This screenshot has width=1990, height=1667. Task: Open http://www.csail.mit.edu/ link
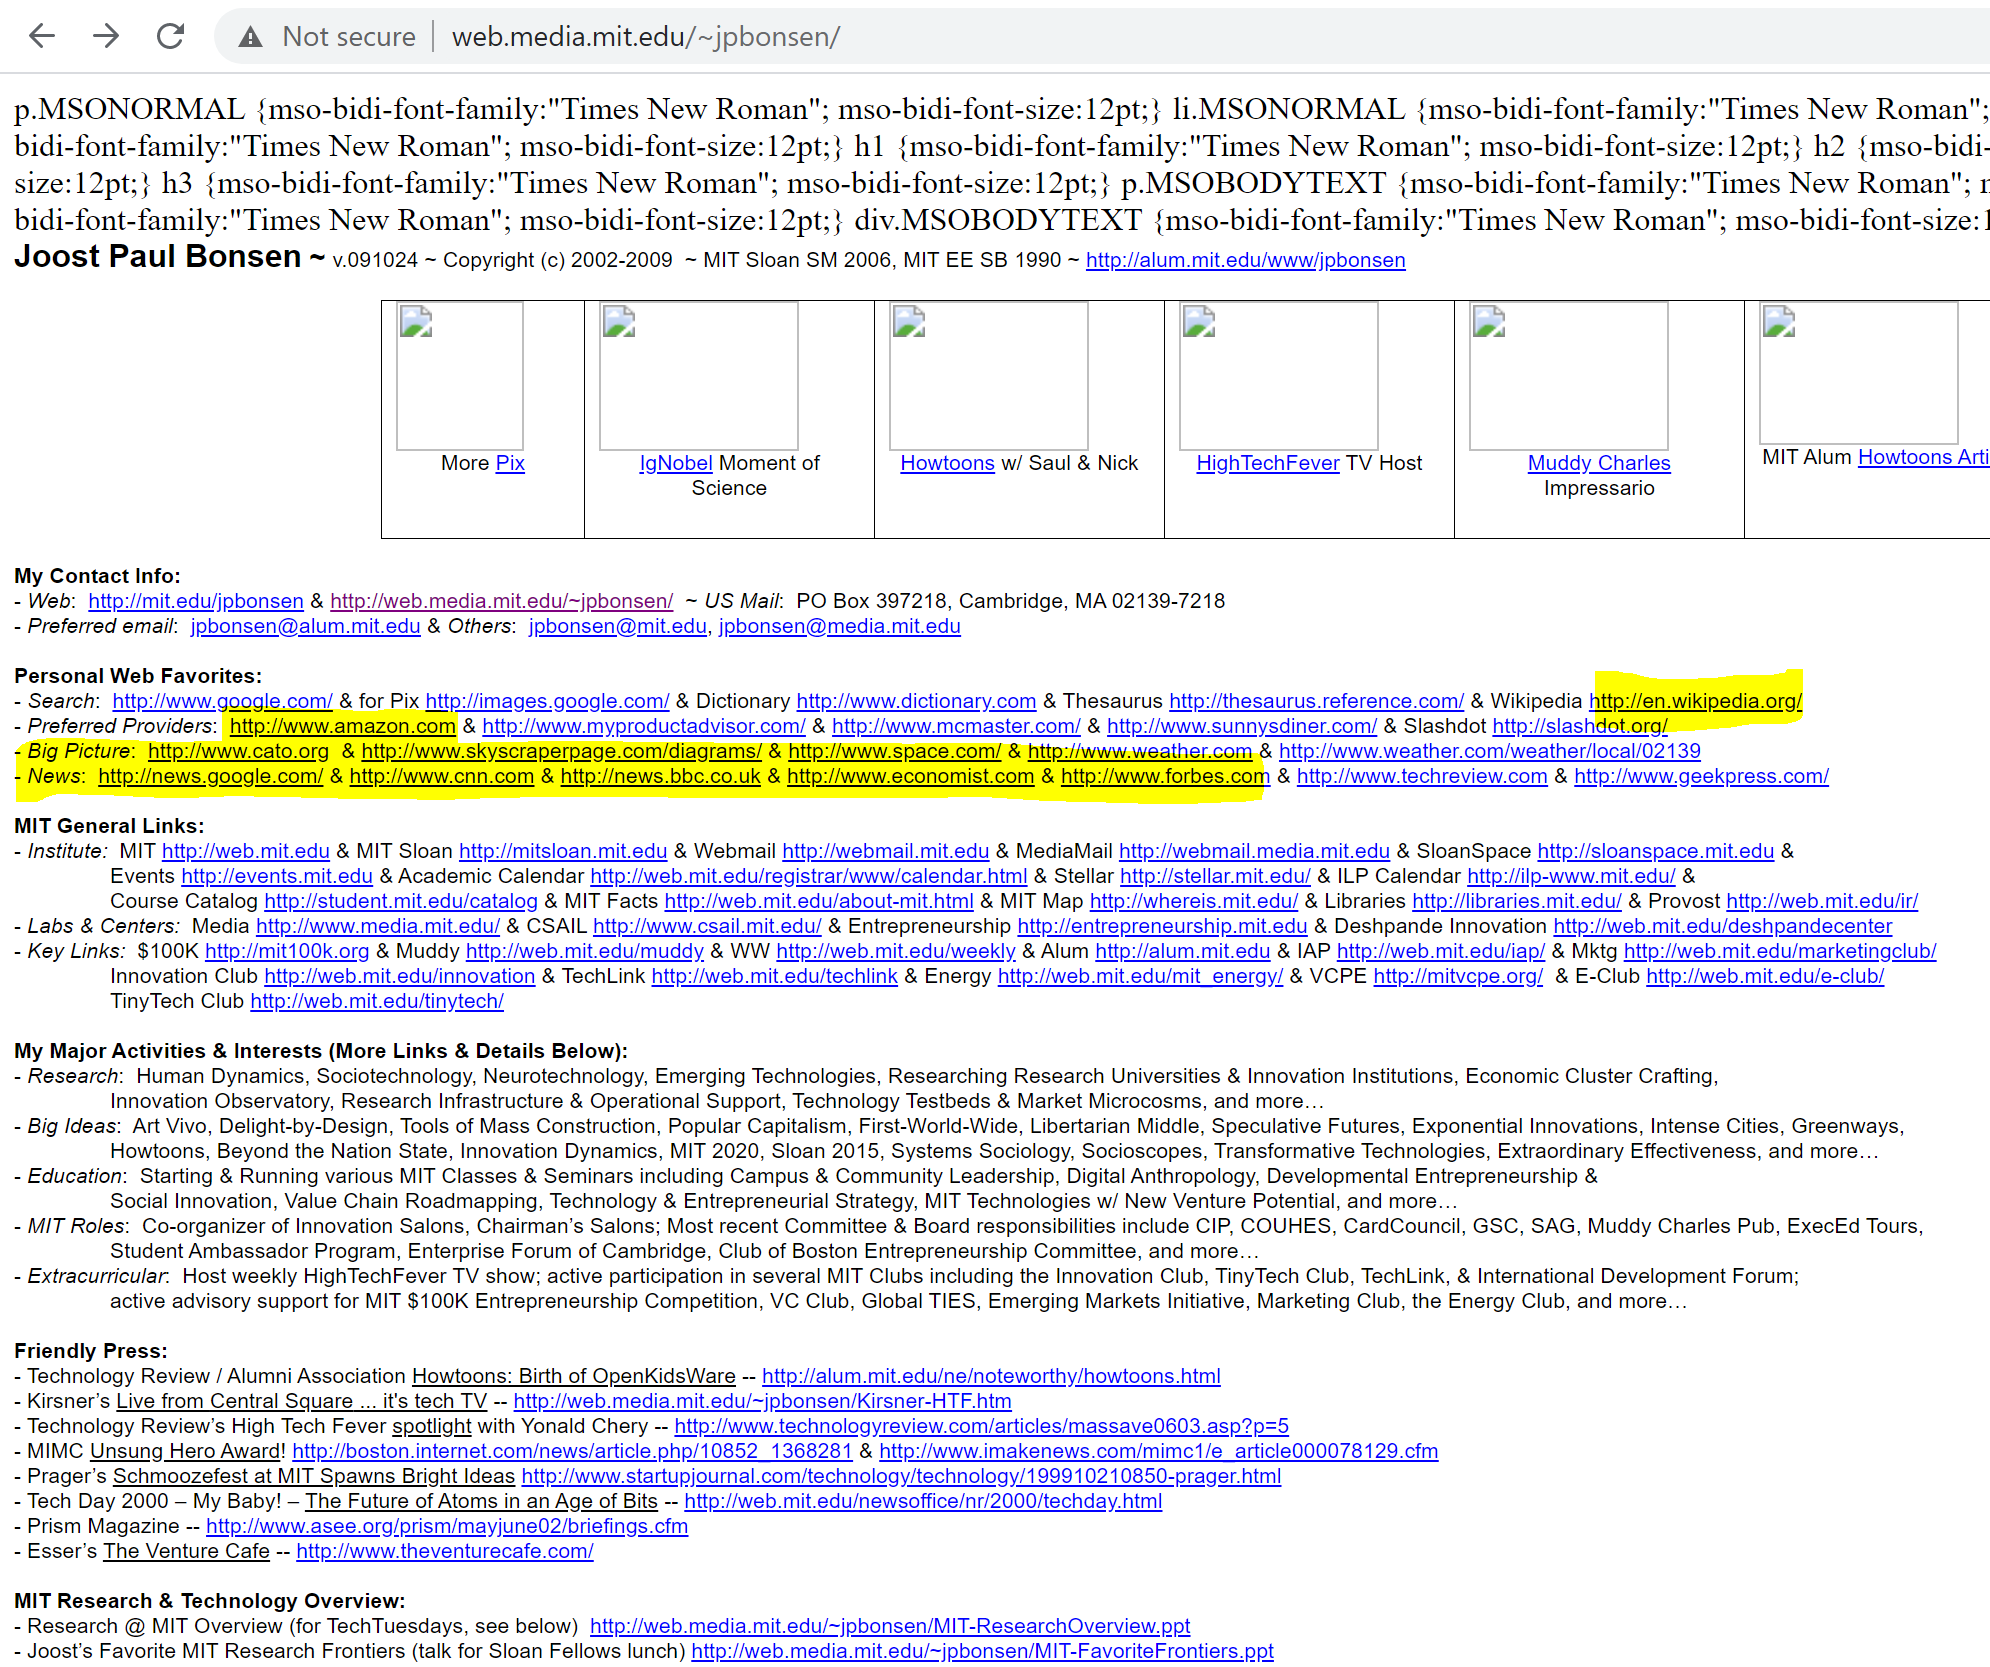[x=707, y=926]
